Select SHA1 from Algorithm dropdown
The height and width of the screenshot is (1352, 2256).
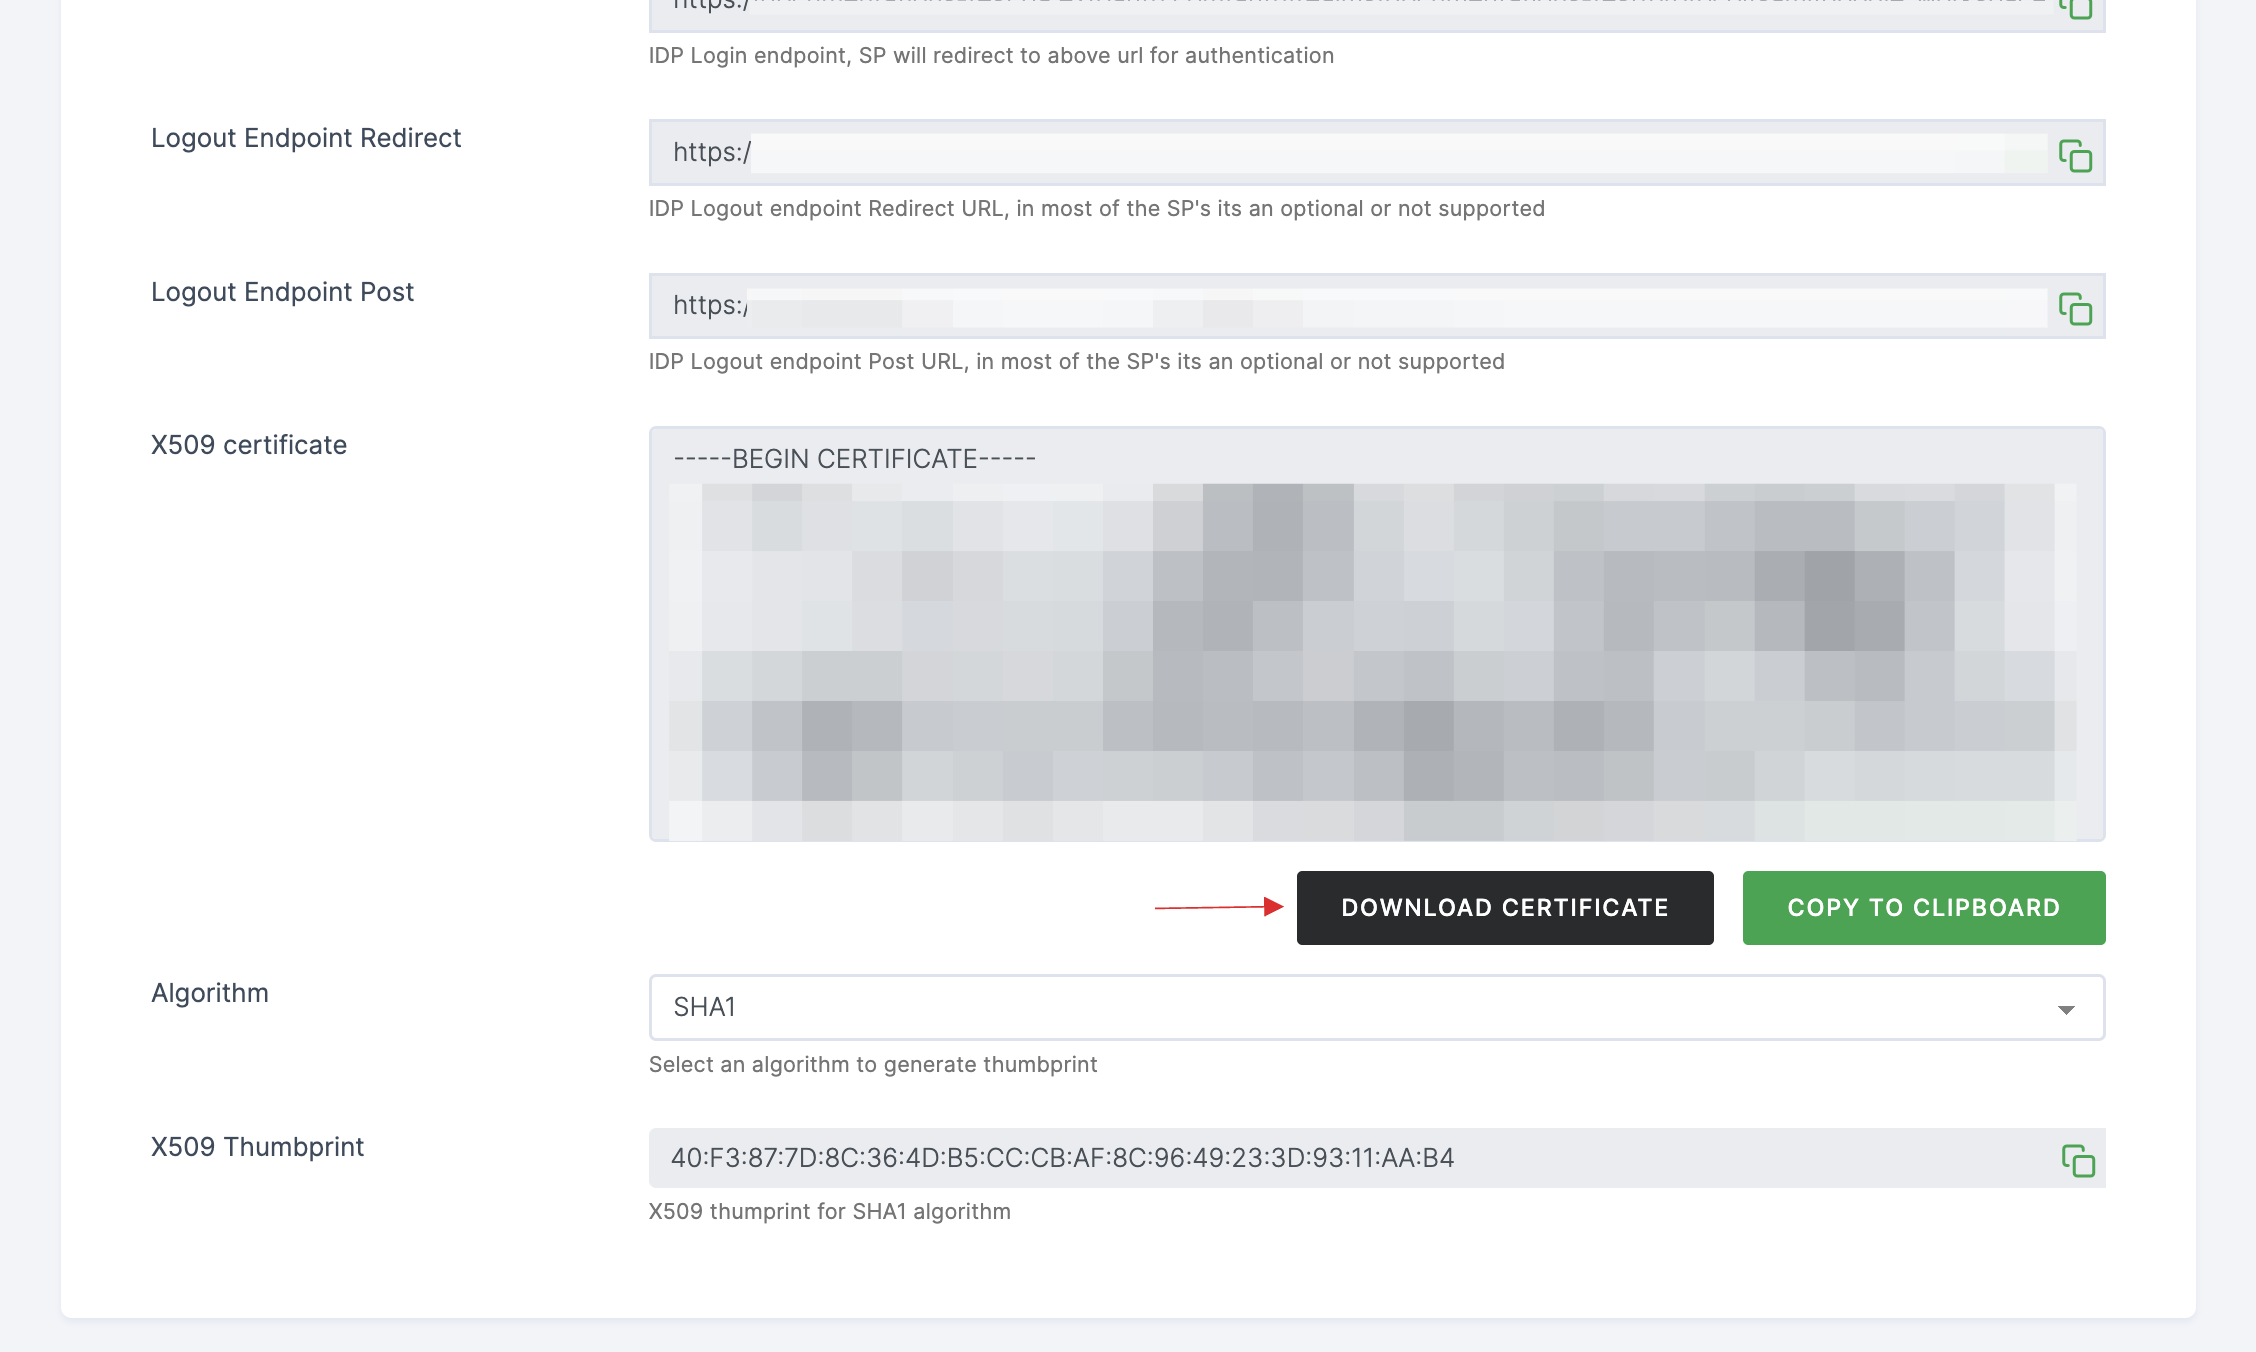tap(1376, 1006)
